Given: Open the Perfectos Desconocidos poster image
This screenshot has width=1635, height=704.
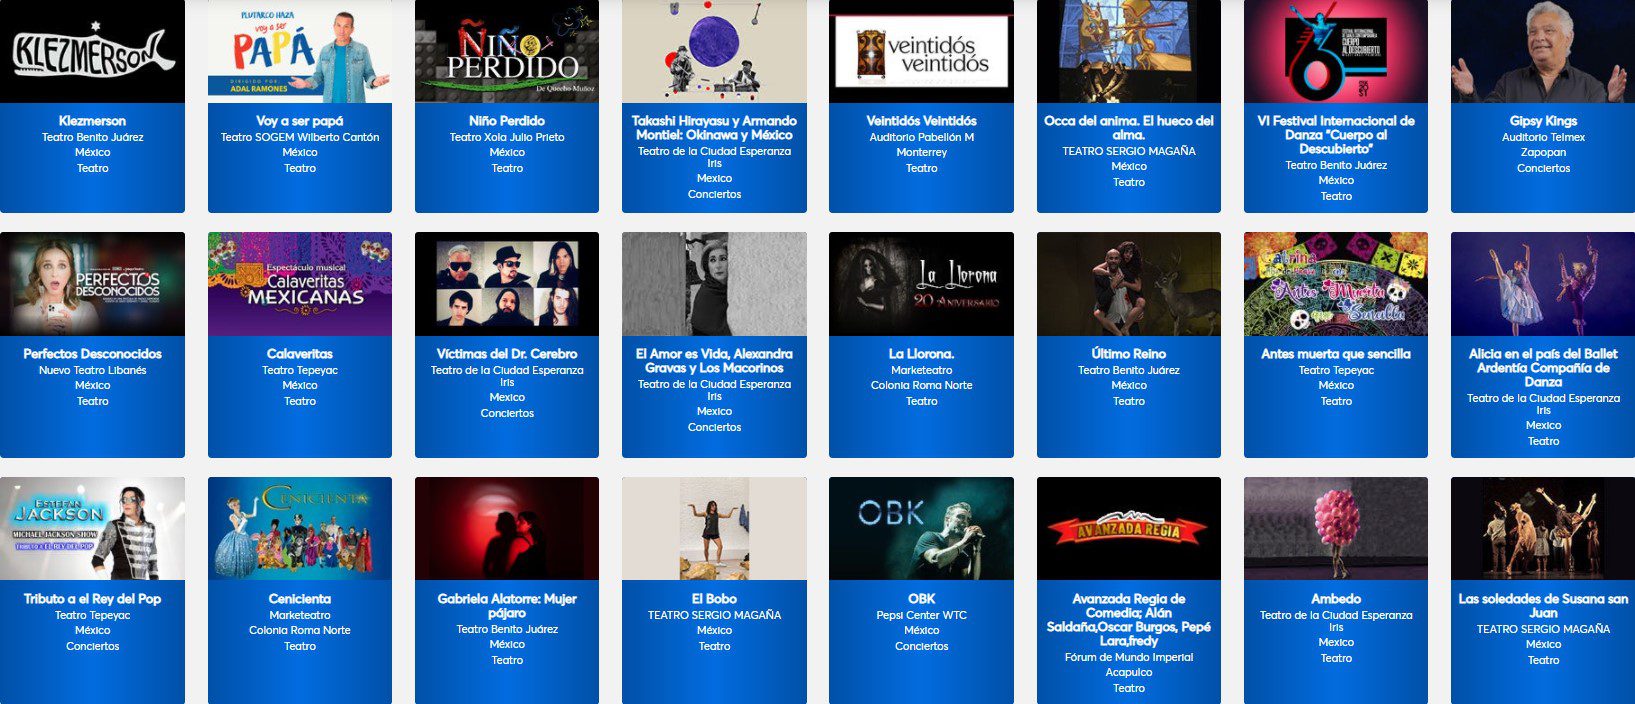Looking at the screenshot, I should click(x=92, y=284).
